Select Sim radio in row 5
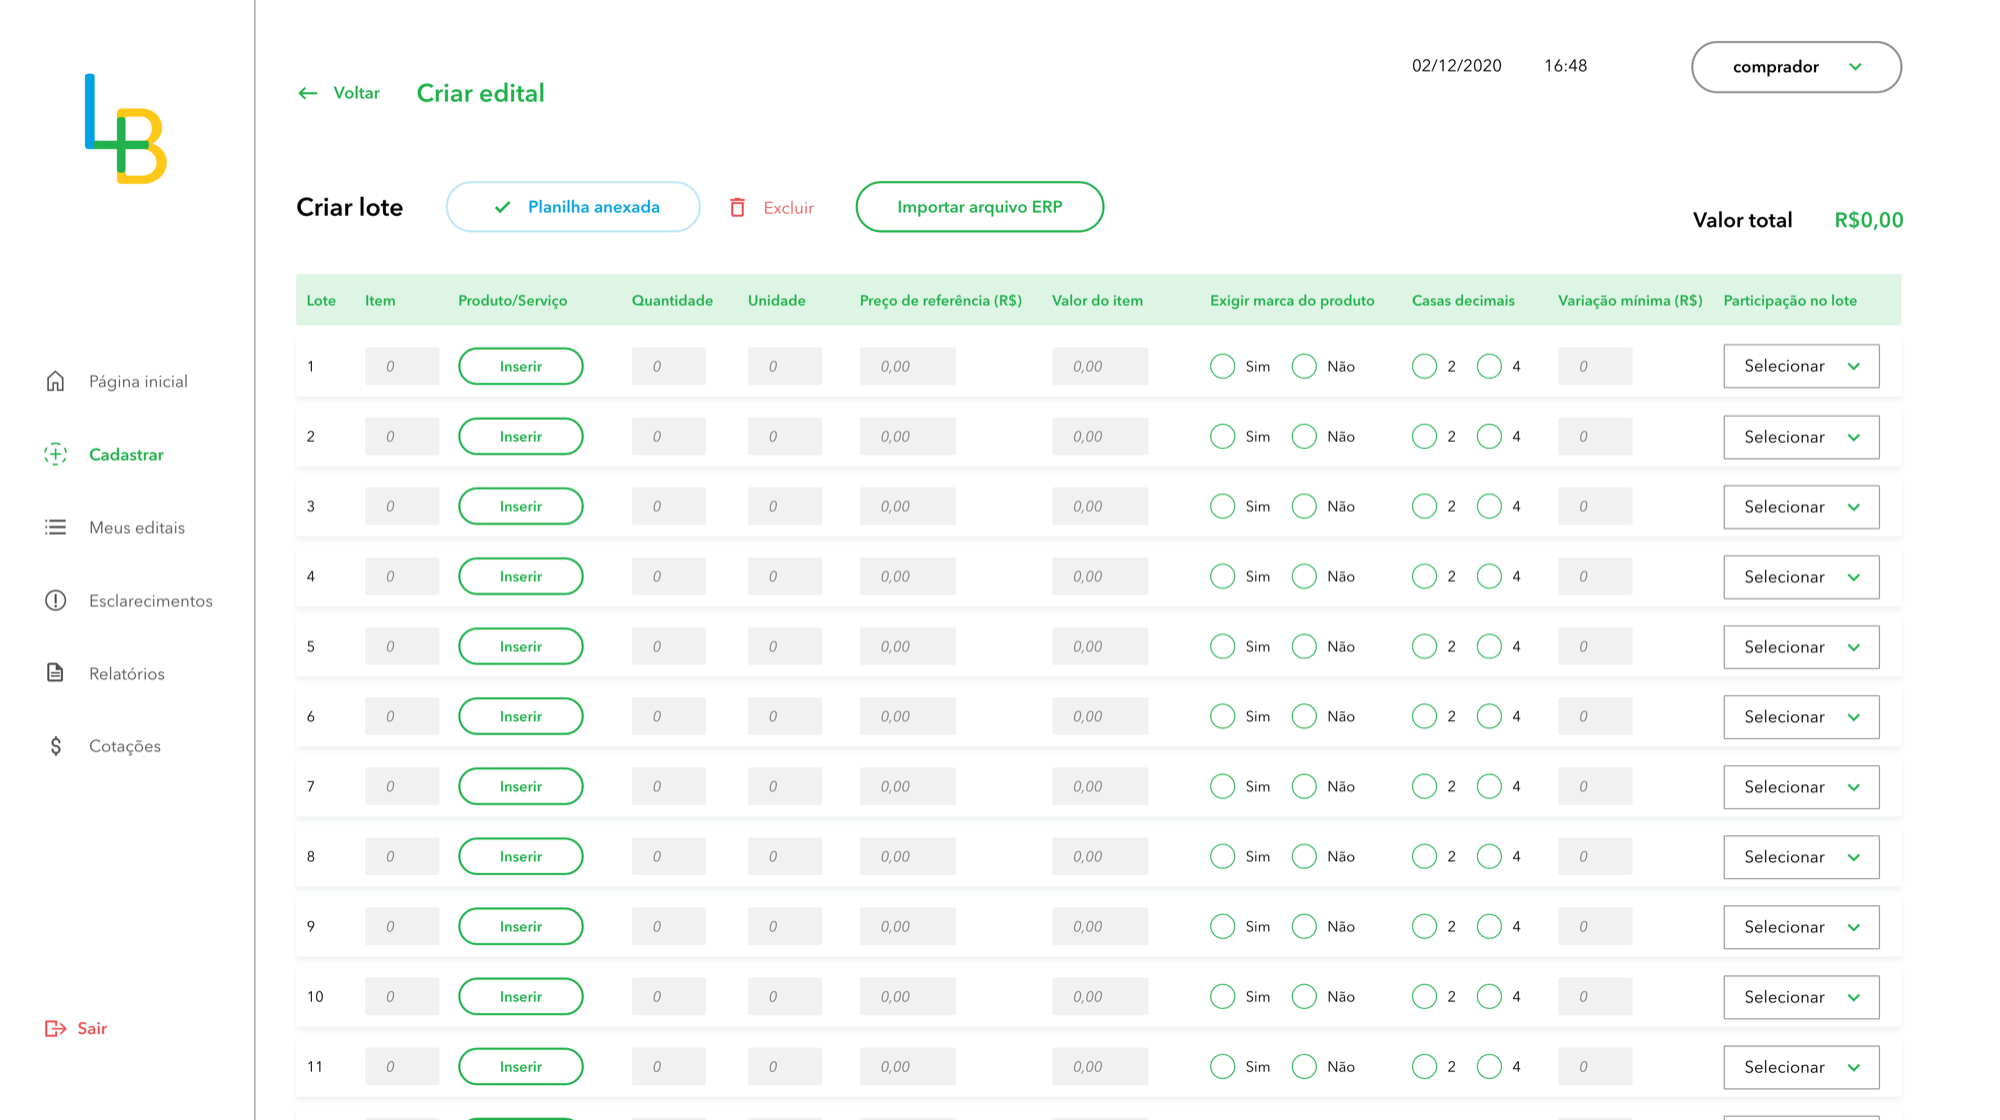The image size is (2000, 1120). [x=1222, y=646]
